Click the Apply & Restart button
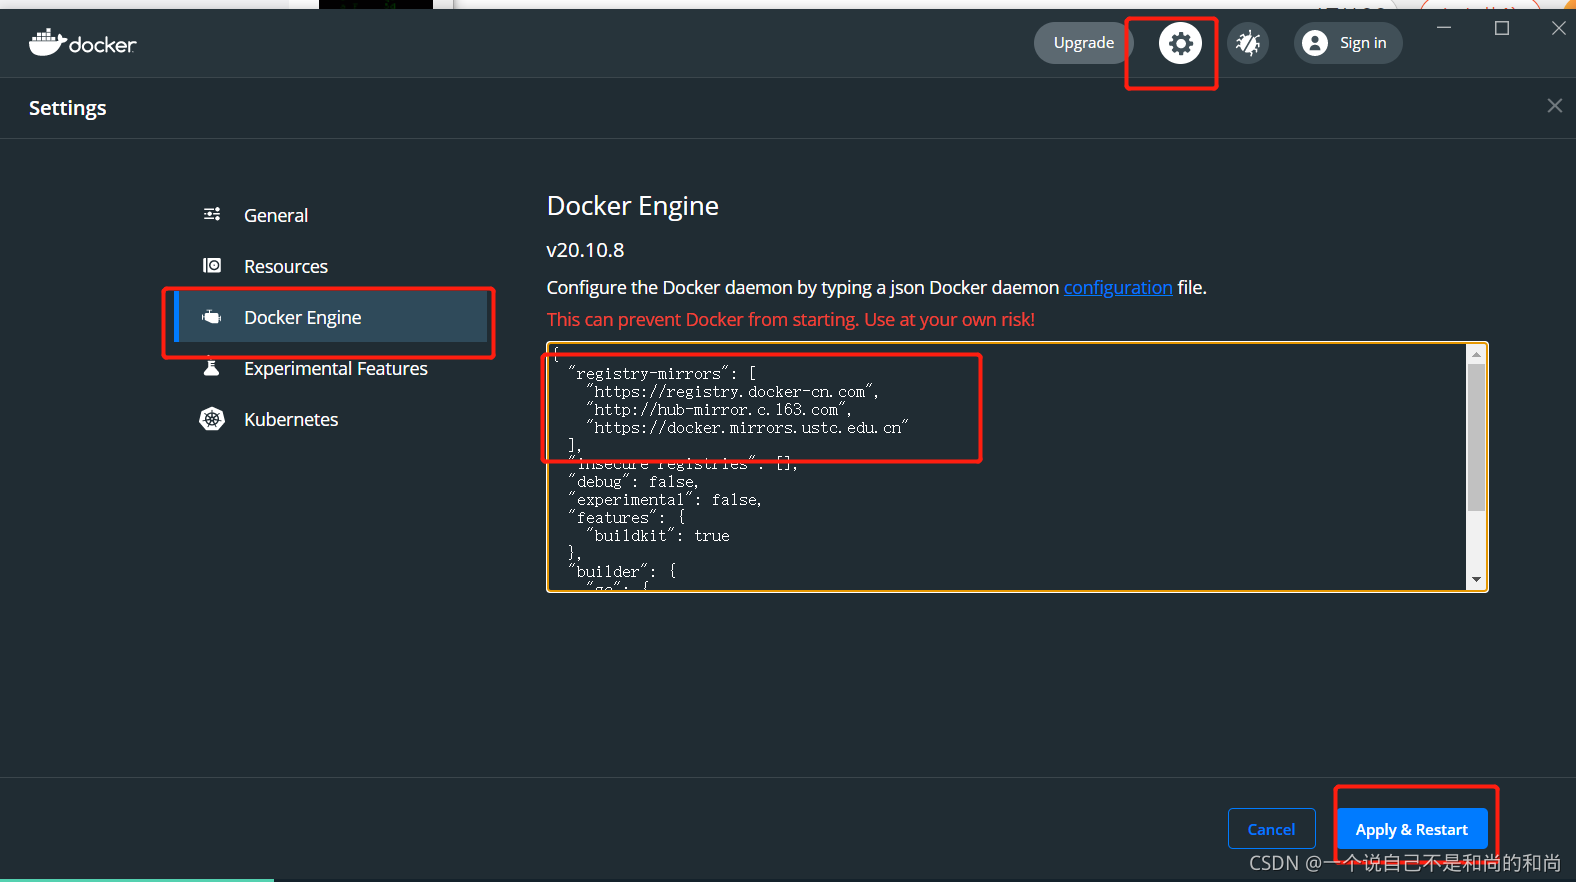The height and width of the screenshot is (882, 1576). [x=1412, y=829]
